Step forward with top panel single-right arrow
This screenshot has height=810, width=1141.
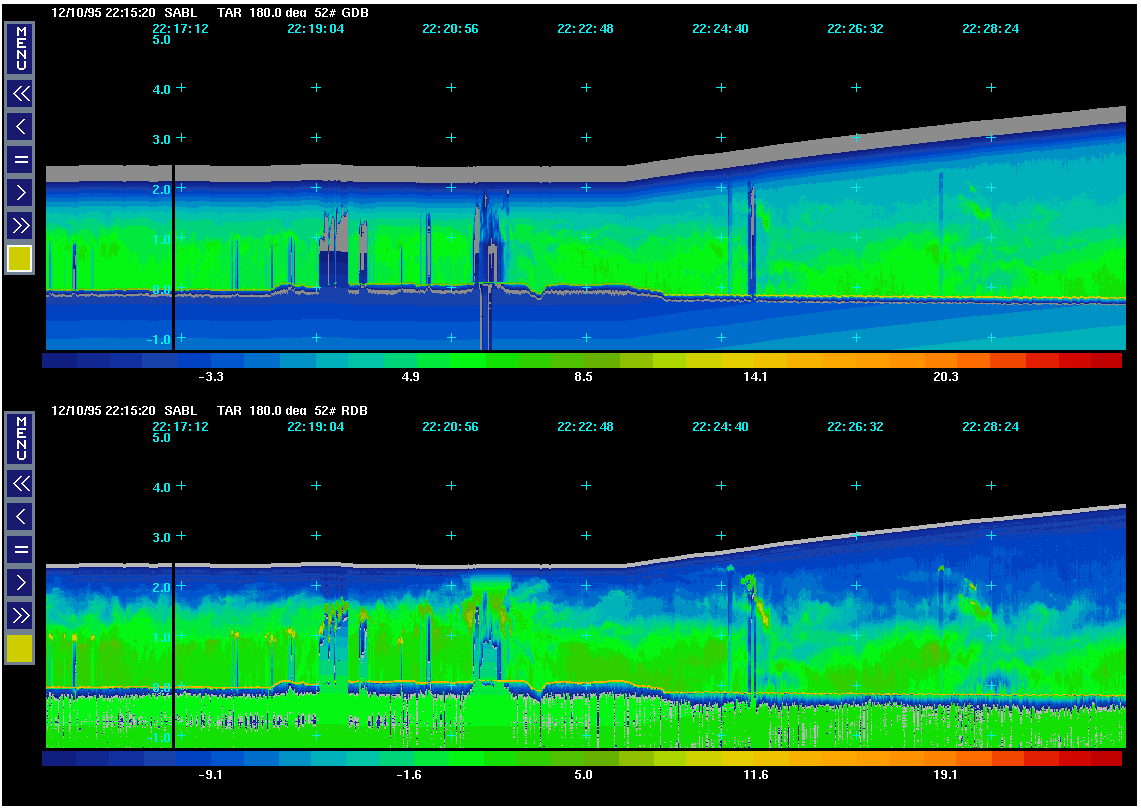[20, 192]
